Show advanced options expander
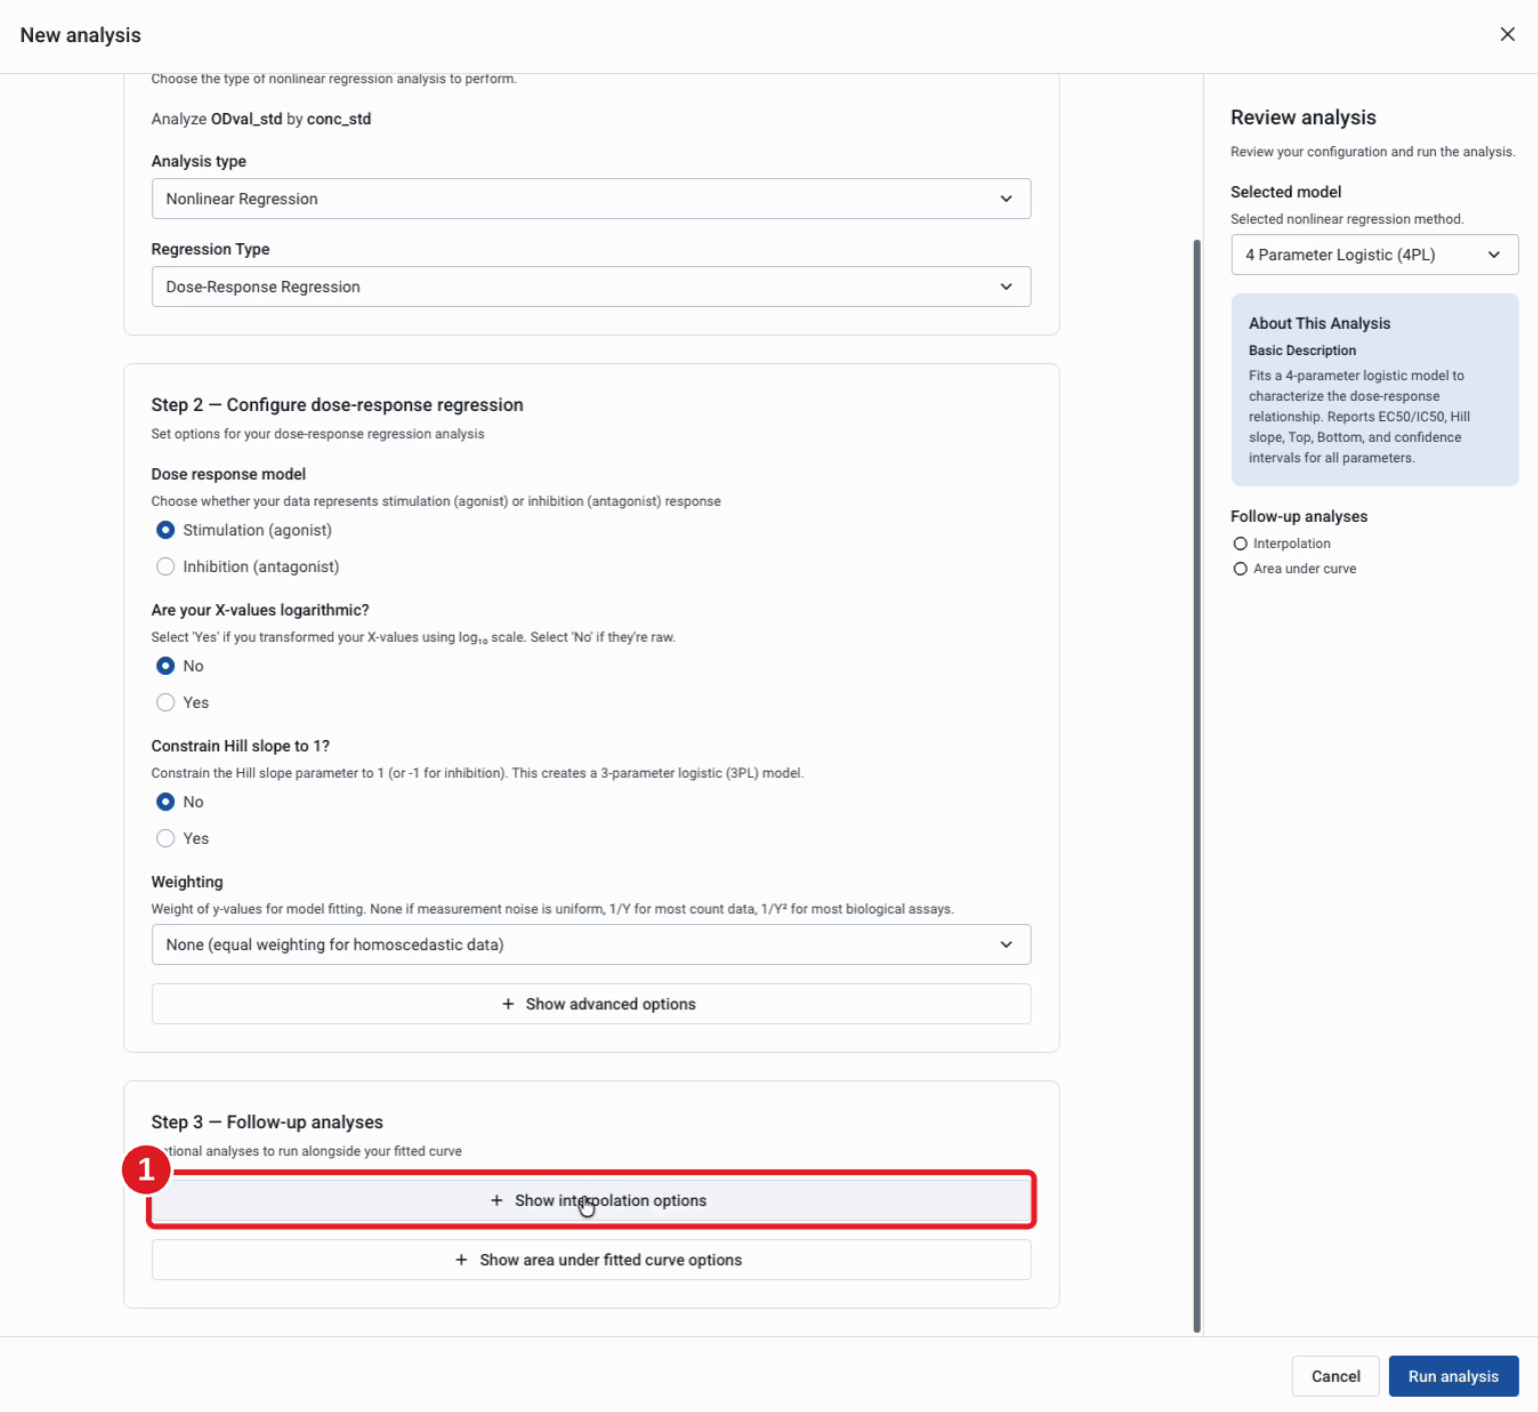The image size is (1538, 1412). tap(591, 1004)
